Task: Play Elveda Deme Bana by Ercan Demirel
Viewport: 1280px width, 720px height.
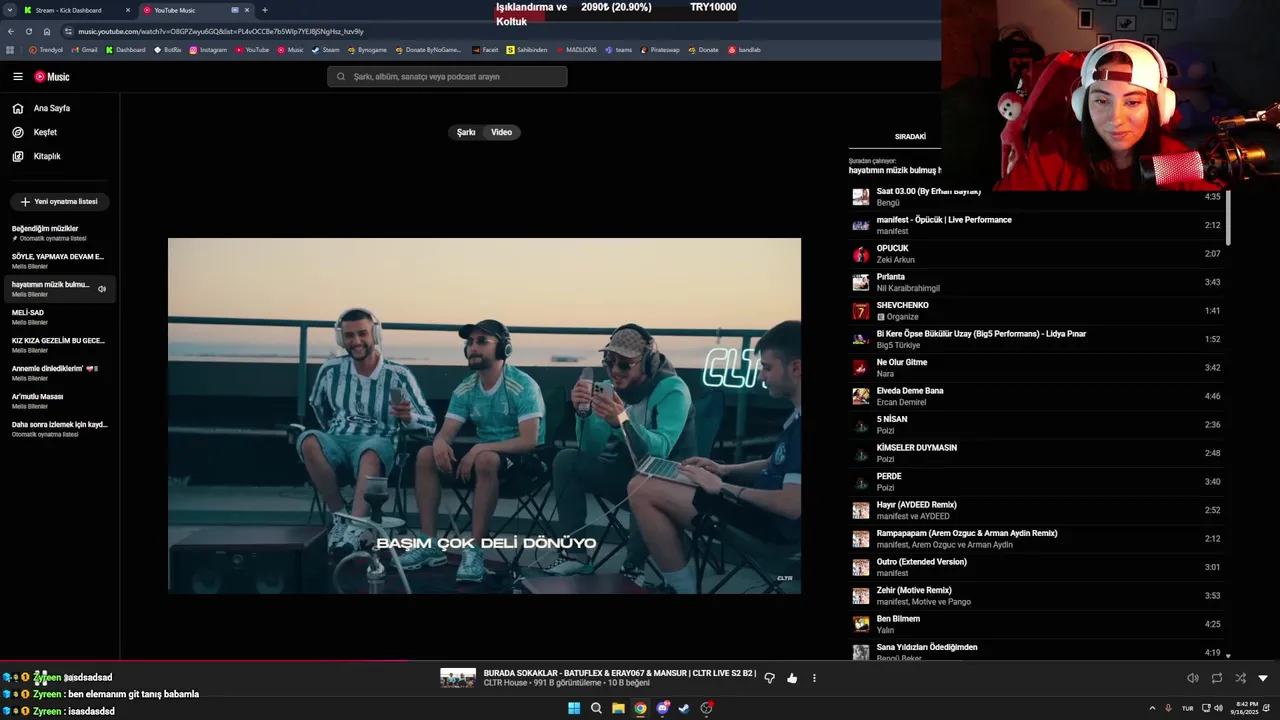Action: (x=1036, y=396)
